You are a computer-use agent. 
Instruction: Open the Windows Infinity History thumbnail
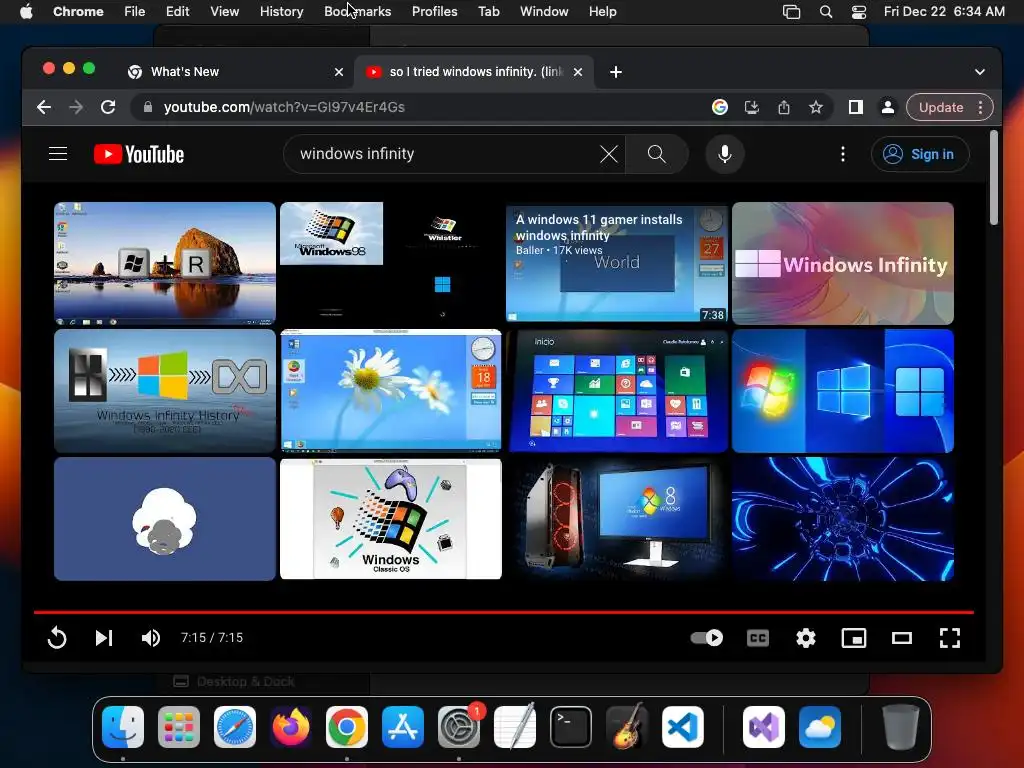[x=165, y=391]
